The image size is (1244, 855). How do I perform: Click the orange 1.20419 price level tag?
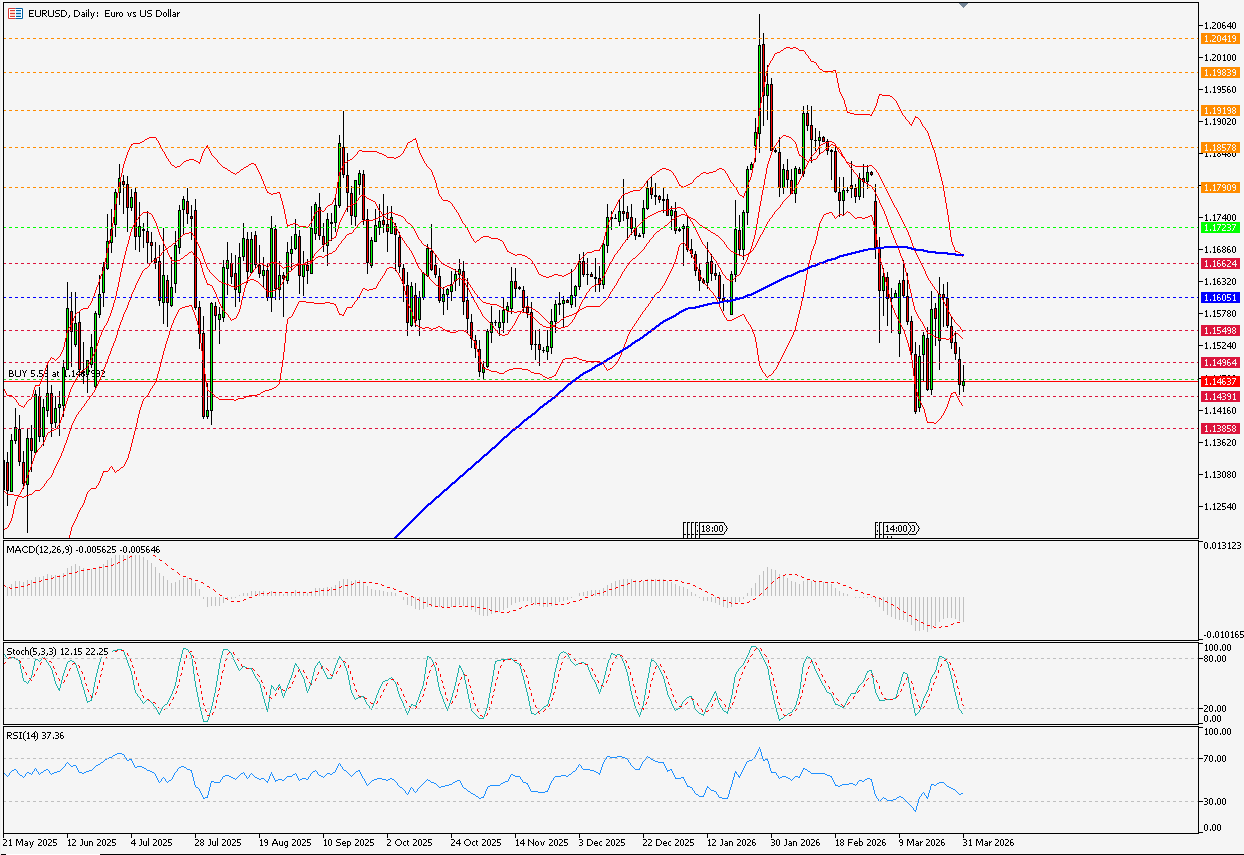click(1222, 38)
